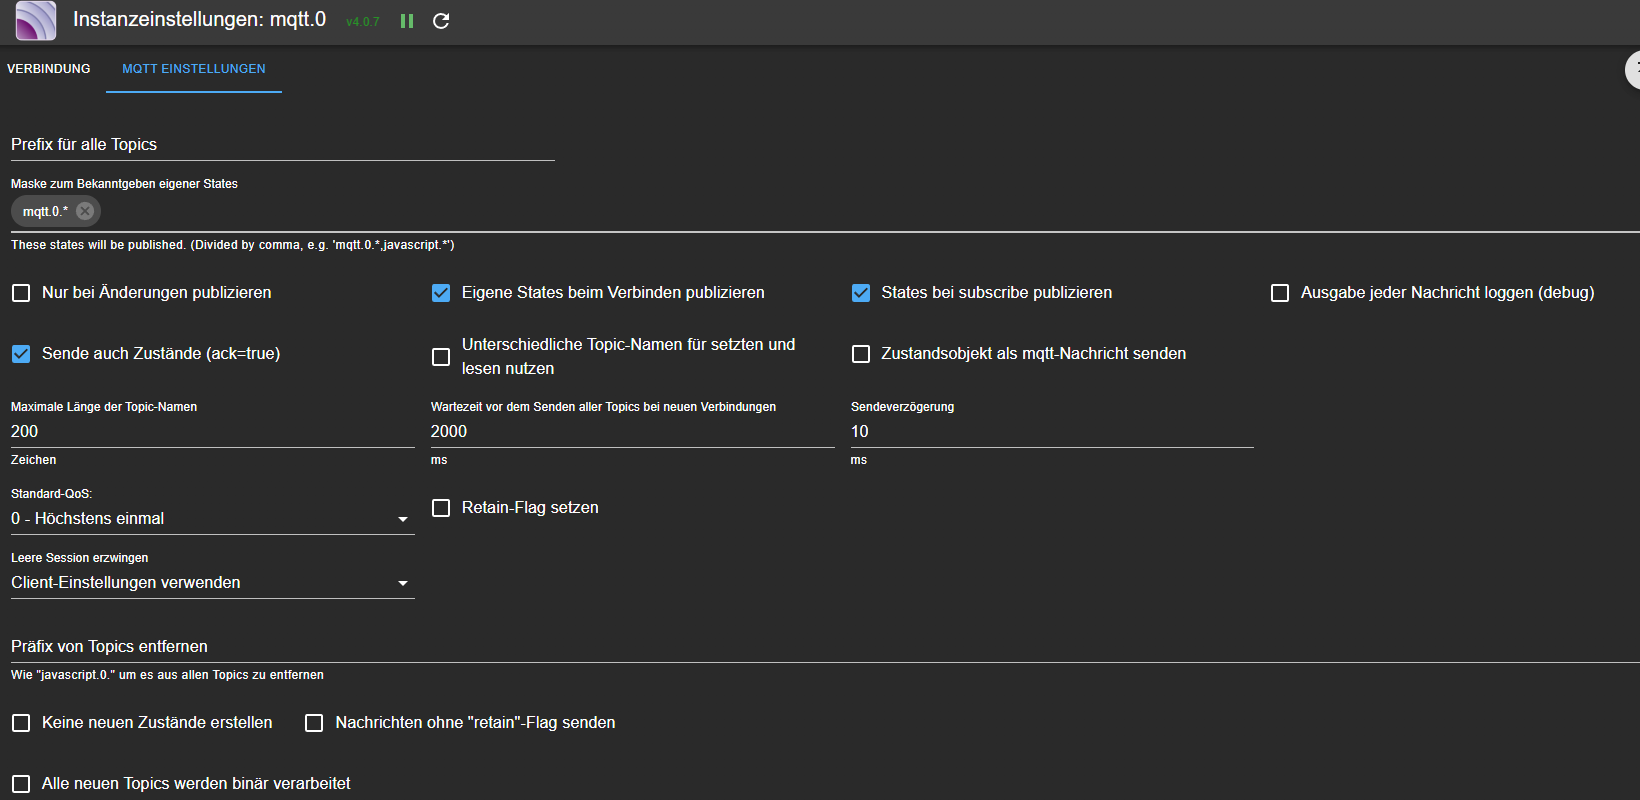Restart the mqtt.0 instance with the reload icon
This screenshot has width=1640, height=800.
(441, 21)
